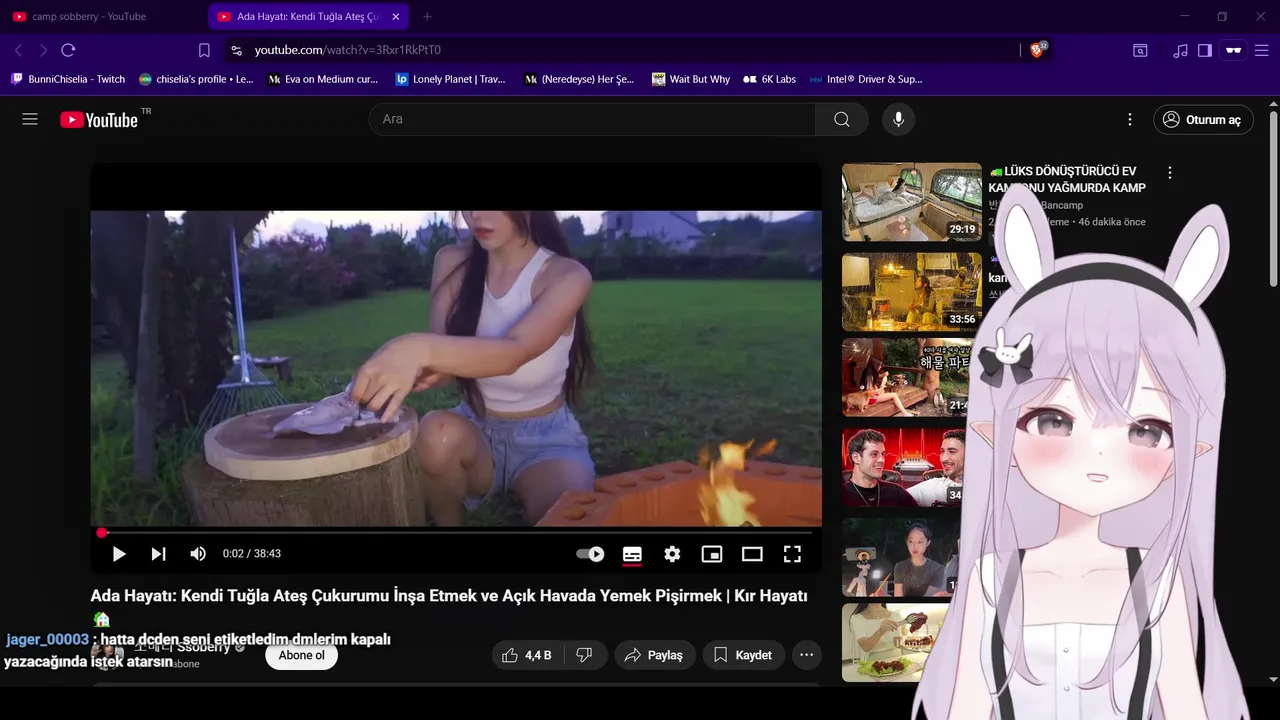Click the search magnifier button
This screenshot has height=720, width=1280.
842,119
